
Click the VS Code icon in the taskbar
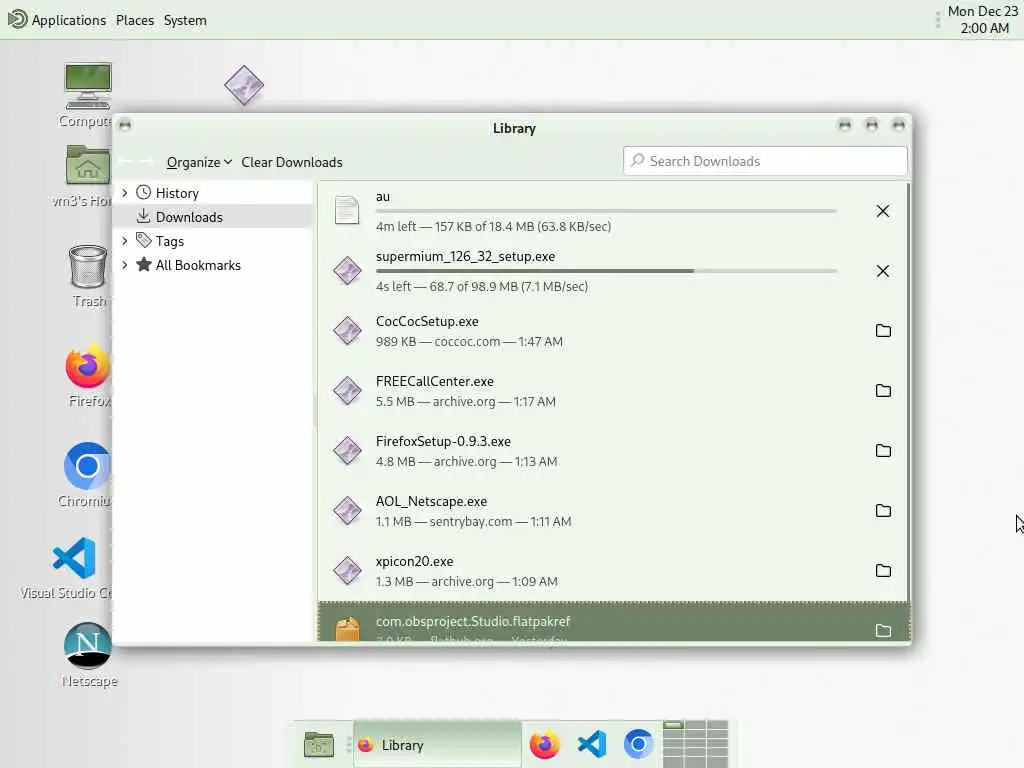point(592,744)
